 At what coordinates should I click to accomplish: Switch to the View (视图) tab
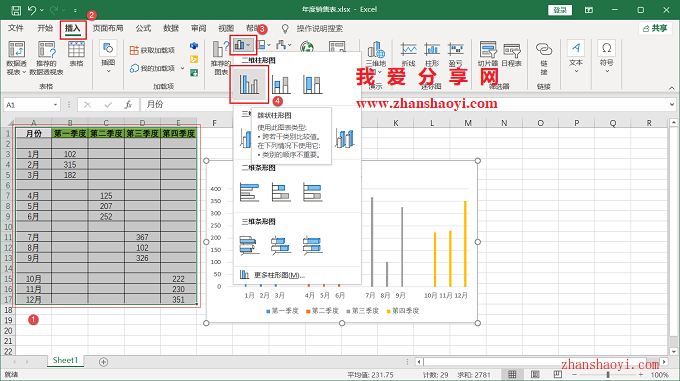coord(226,28)
